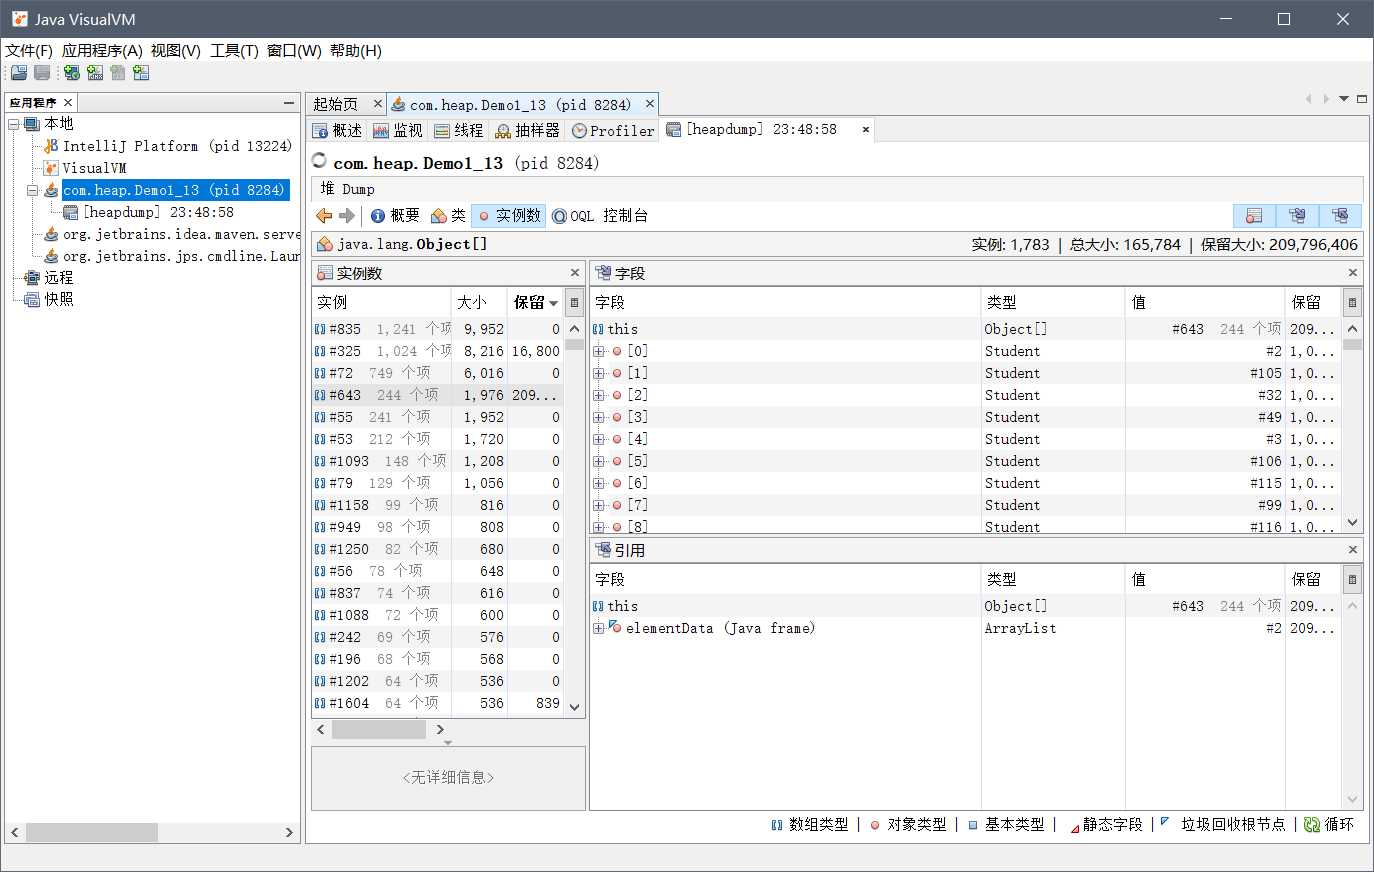This screenshot has height=872, width=1374.
Task: Open the 抽样器 (Sampler) tab
Action: point(528,130)
